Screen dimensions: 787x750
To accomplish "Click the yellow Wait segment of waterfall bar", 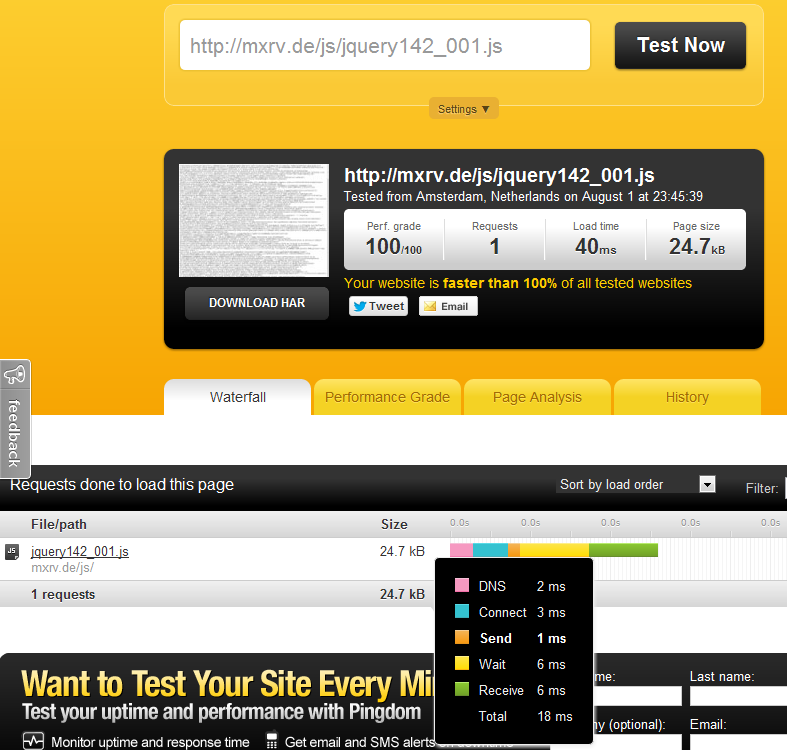I will click(x=555, y=550).
